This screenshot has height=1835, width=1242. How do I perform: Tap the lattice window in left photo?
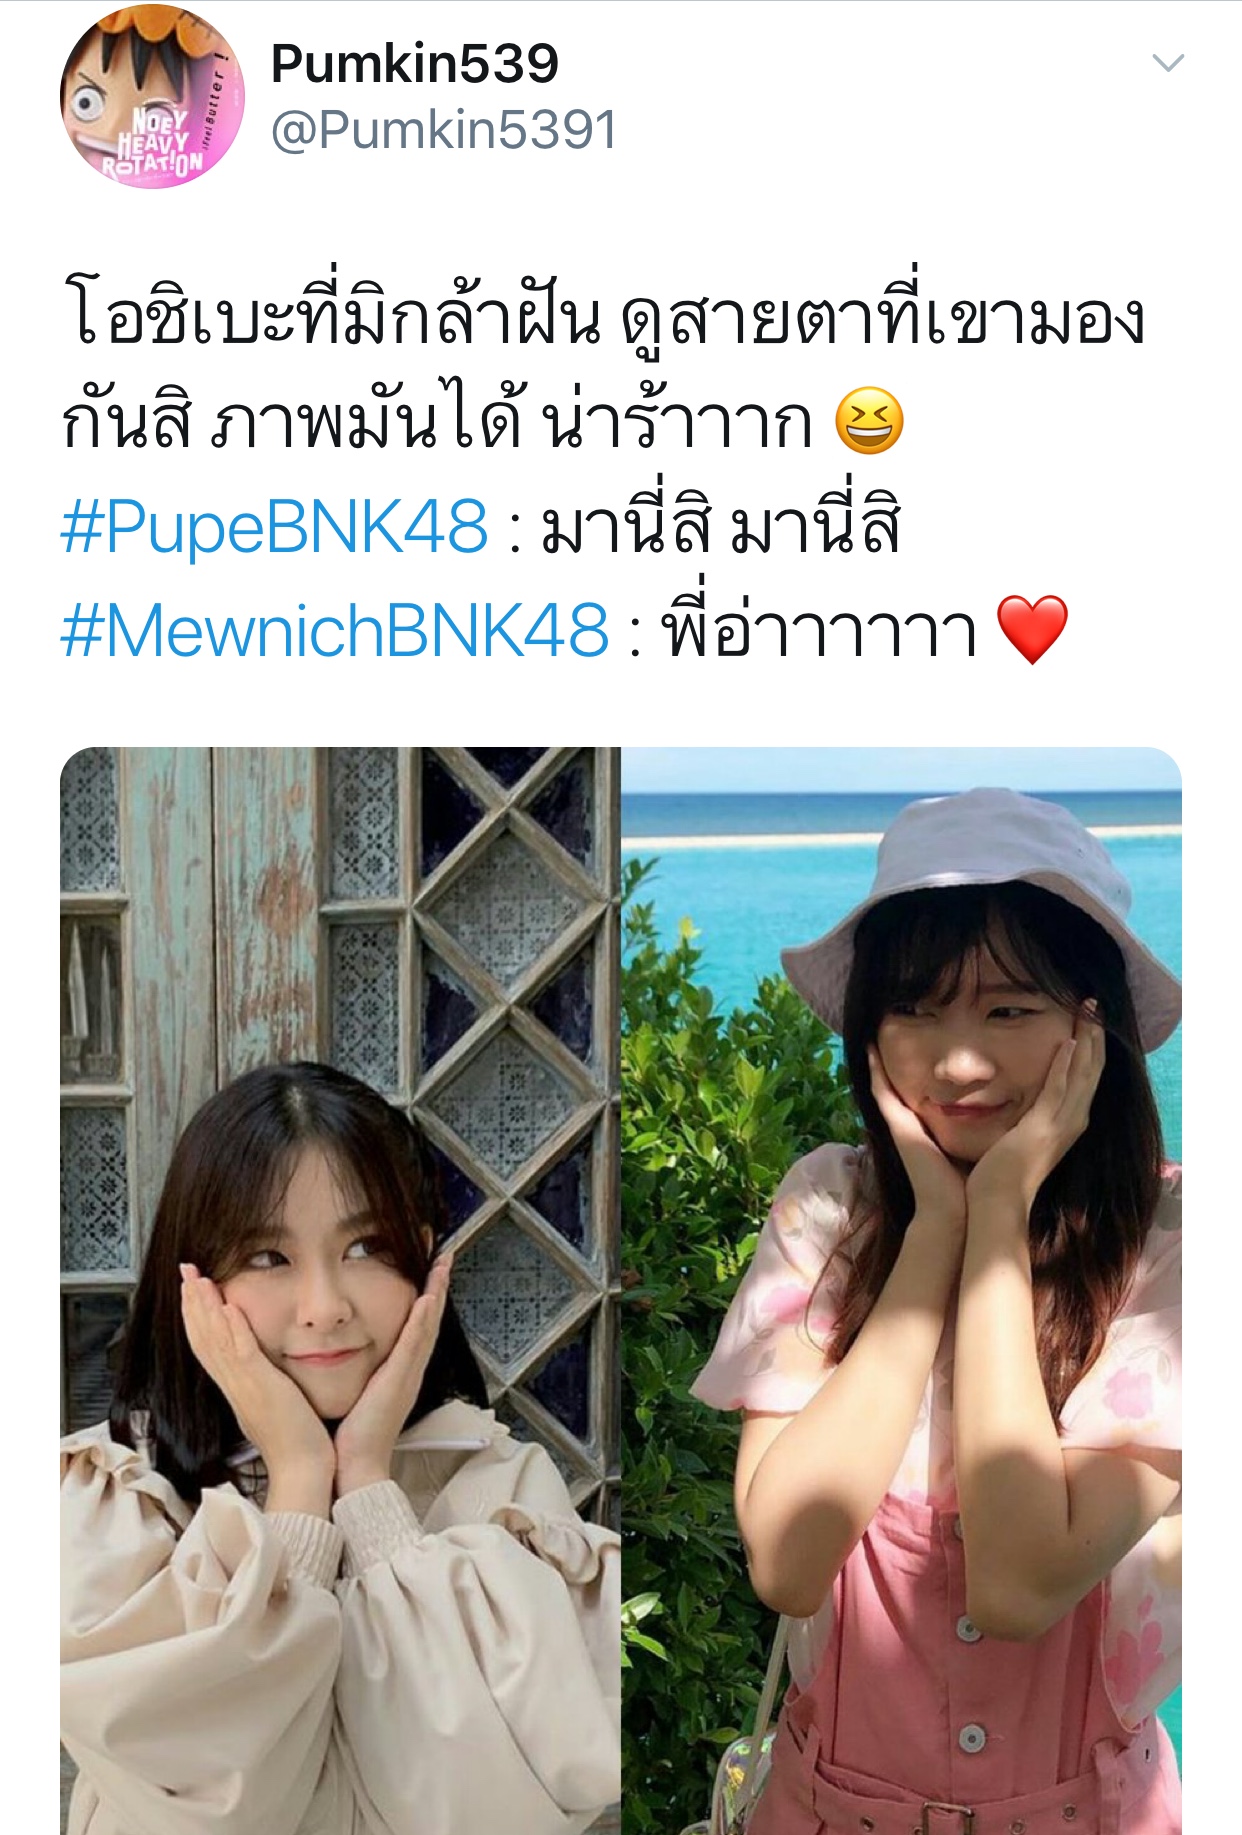point(510,1000)
